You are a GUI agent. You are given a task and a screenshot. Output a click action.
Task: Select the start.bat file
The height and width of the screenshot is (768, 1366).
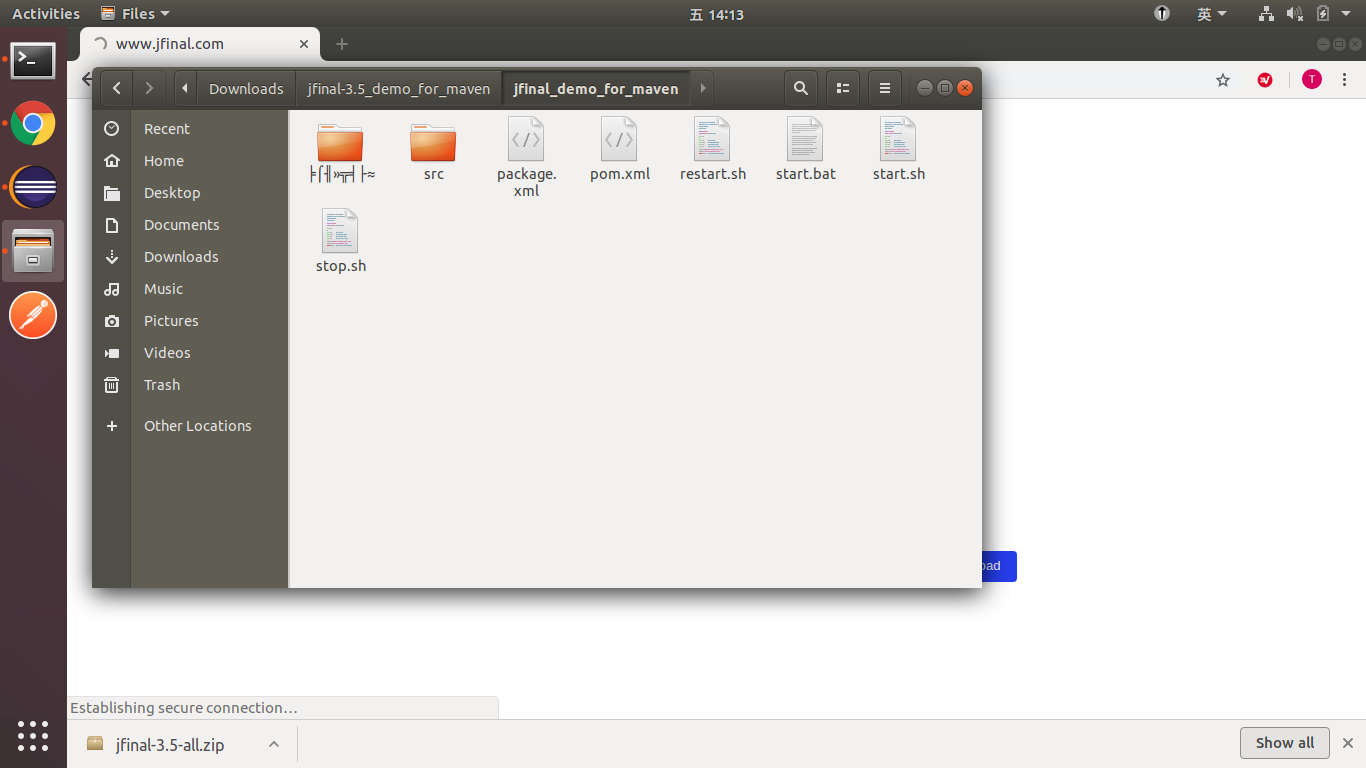pos(805,150)
